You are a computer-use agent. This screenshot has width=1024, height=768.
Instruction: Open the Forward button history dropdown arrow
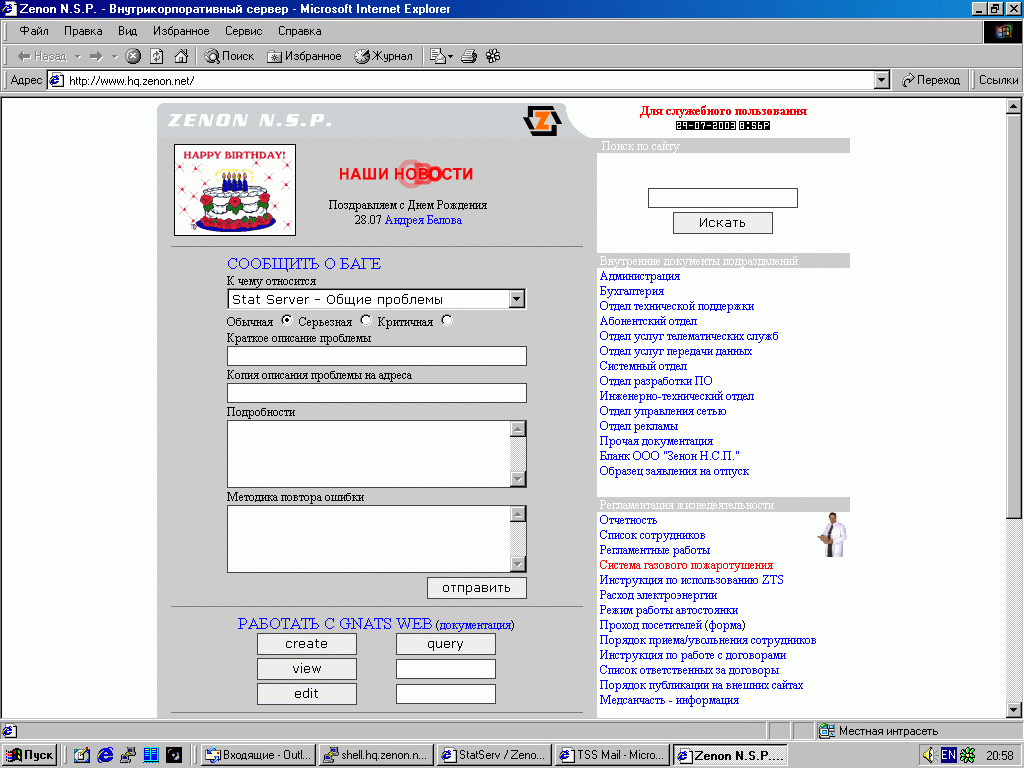point(114,56)
